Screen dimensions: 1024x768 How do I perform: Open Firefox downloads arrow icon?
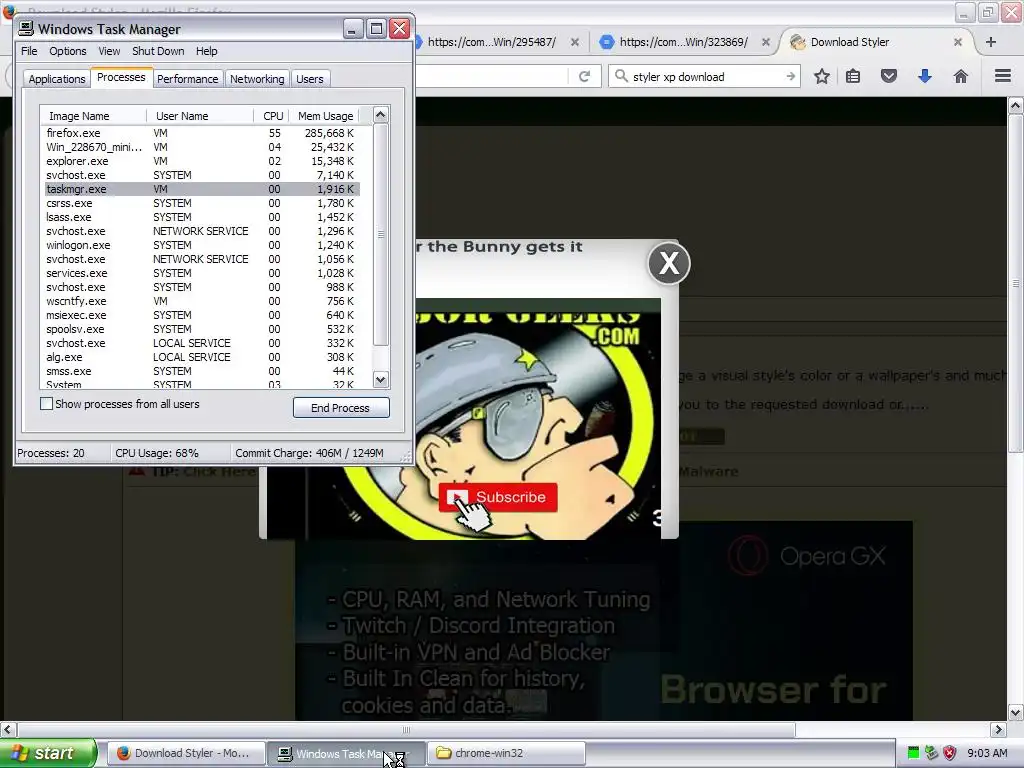pos(925,76)
